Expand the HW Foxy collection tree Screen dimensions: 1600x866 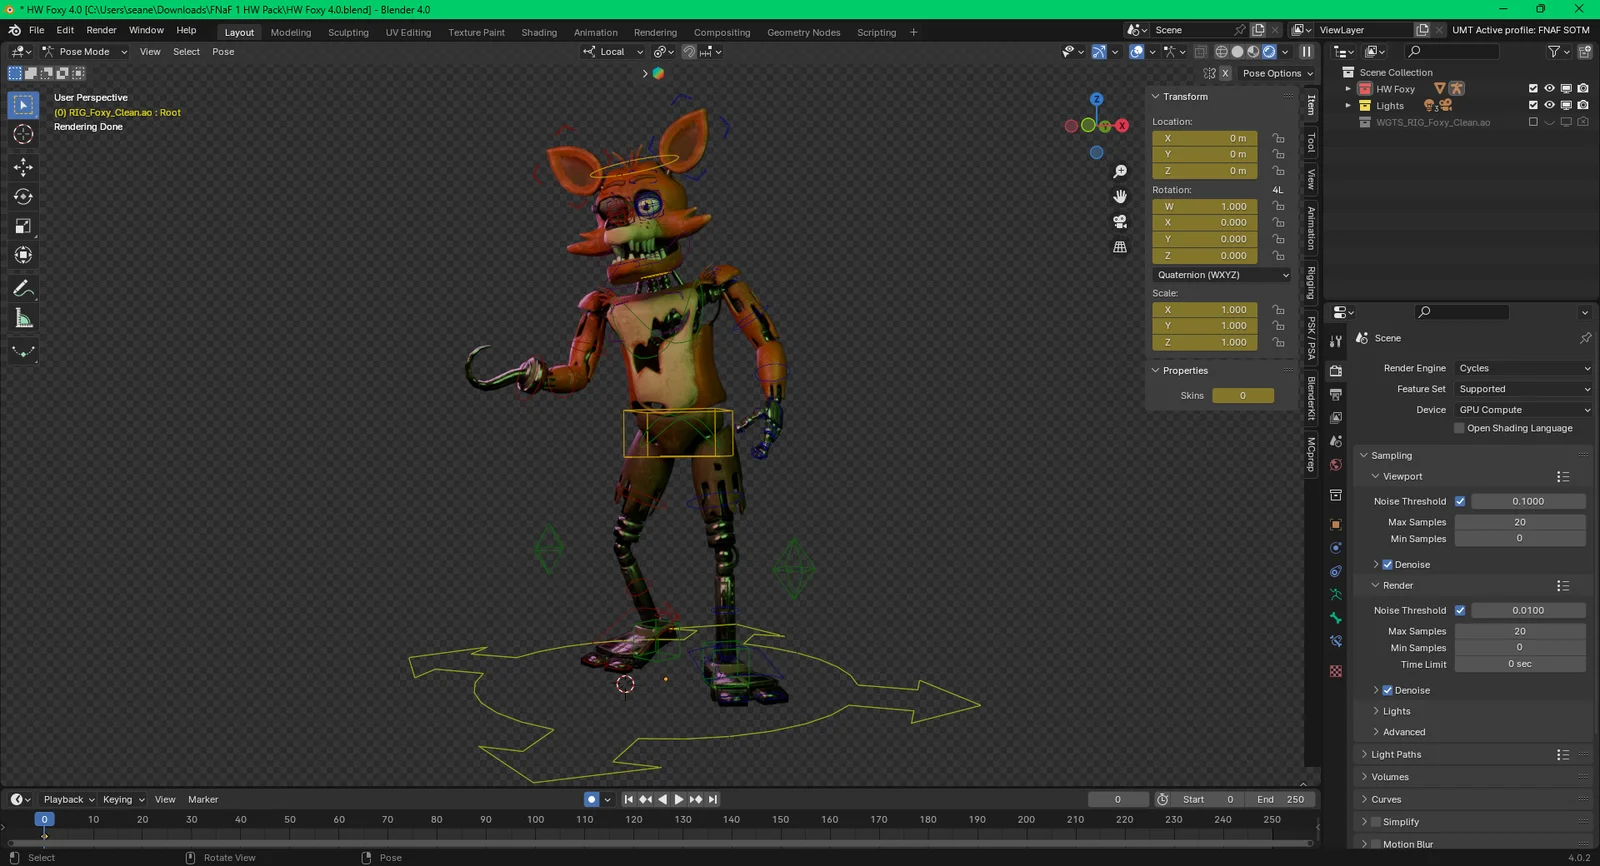[1348, 89]
